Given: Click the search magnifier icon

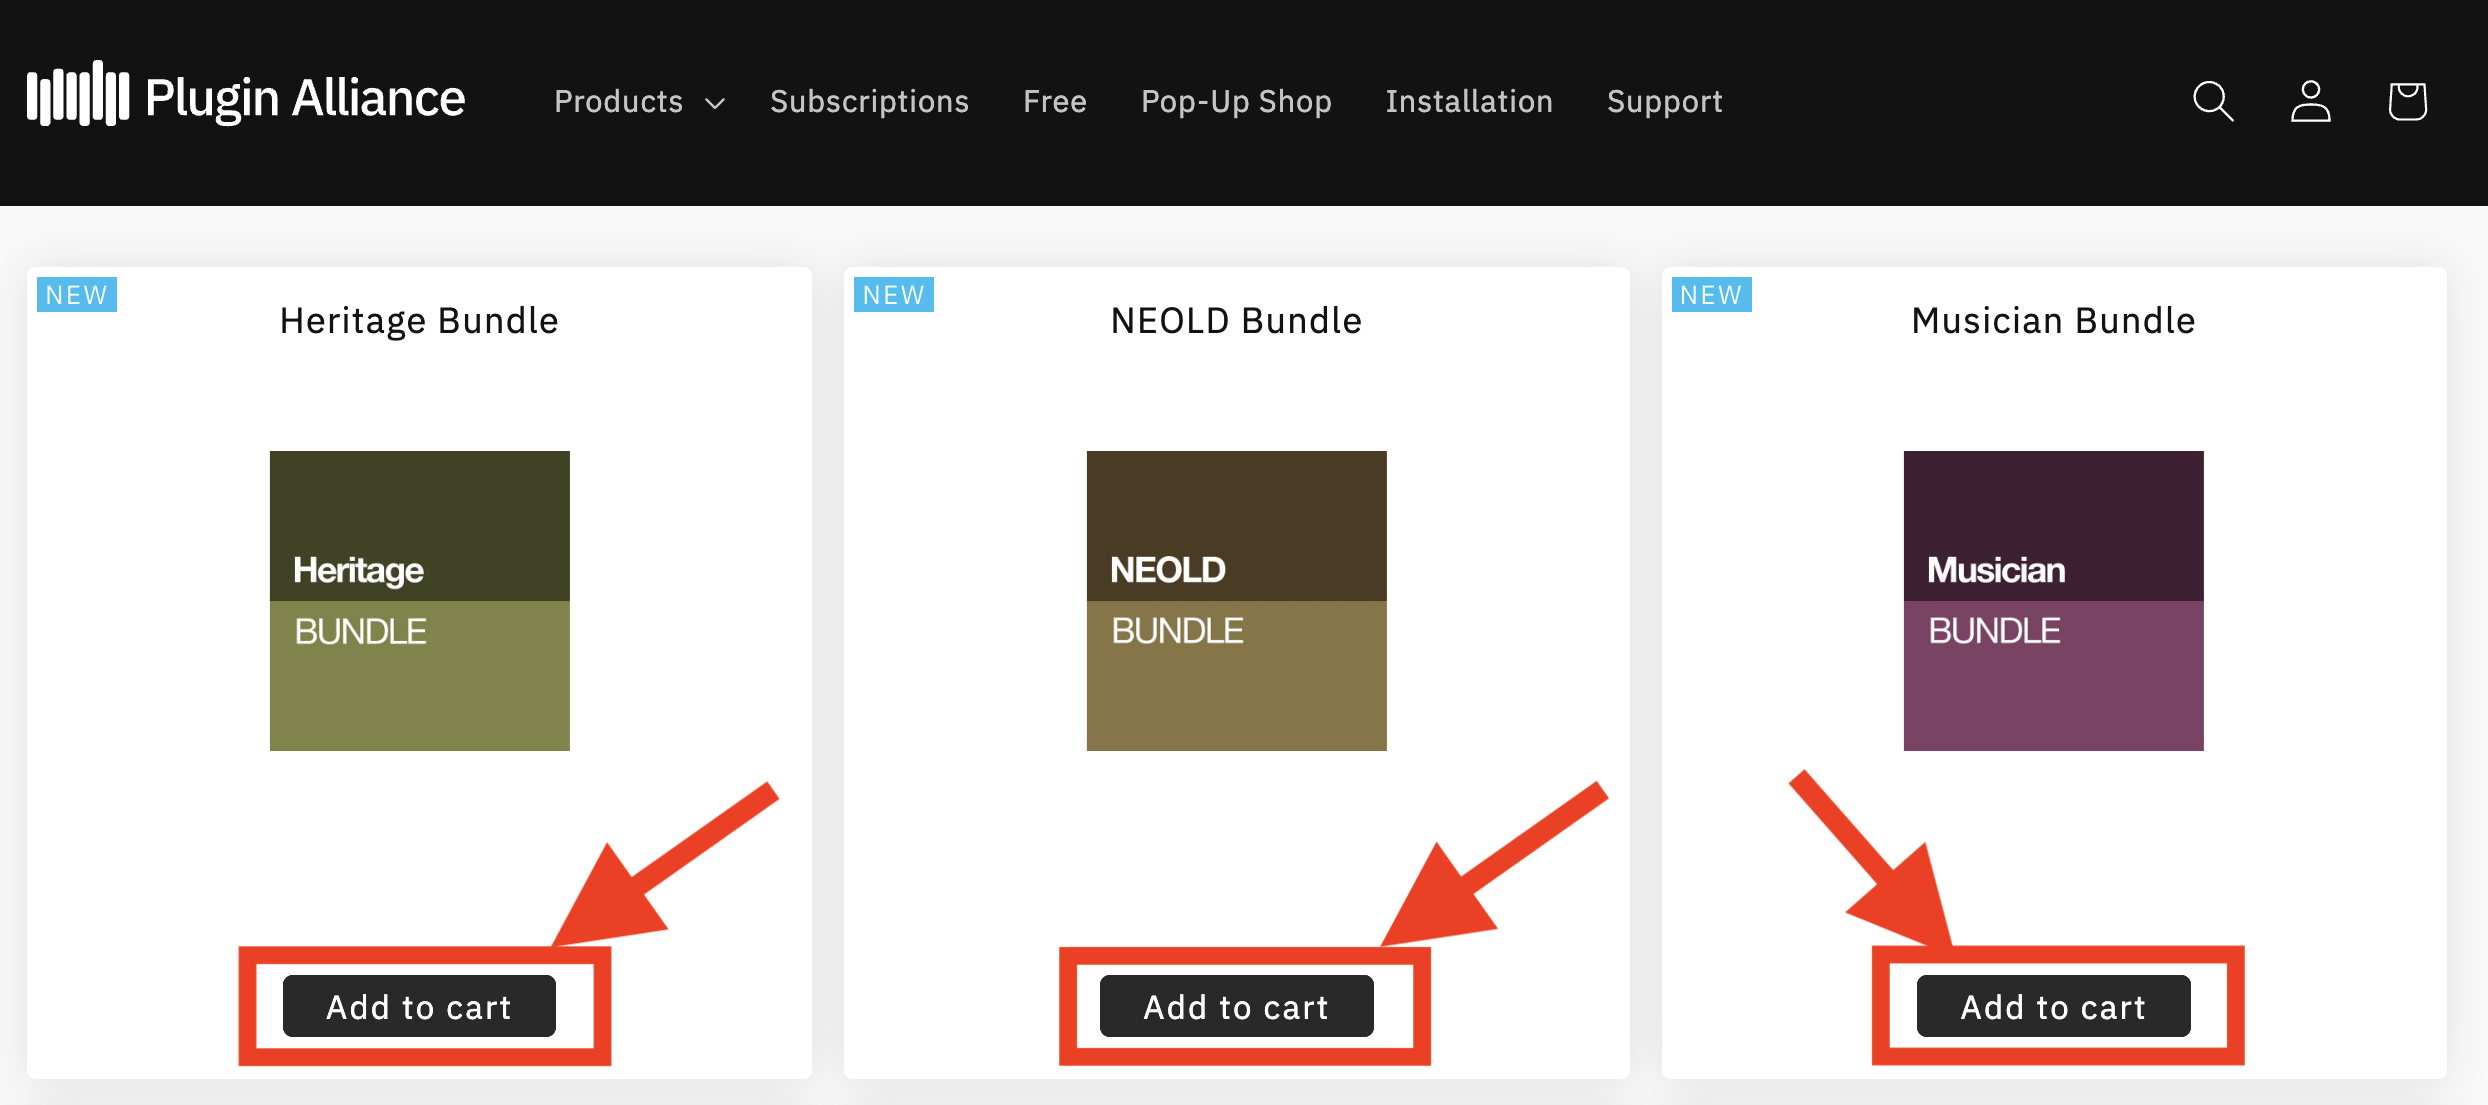Looking at the screenshot, I should coord(2212,101).
